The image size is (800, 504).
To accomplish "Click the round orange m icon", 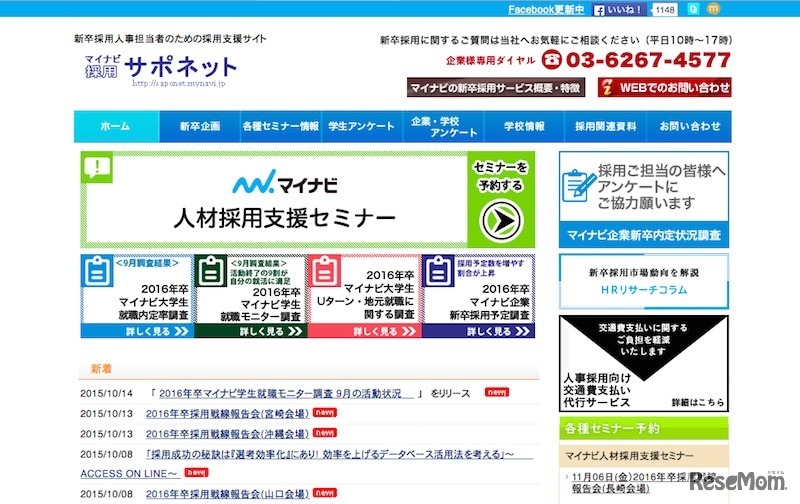I will [x=713, y=8].
